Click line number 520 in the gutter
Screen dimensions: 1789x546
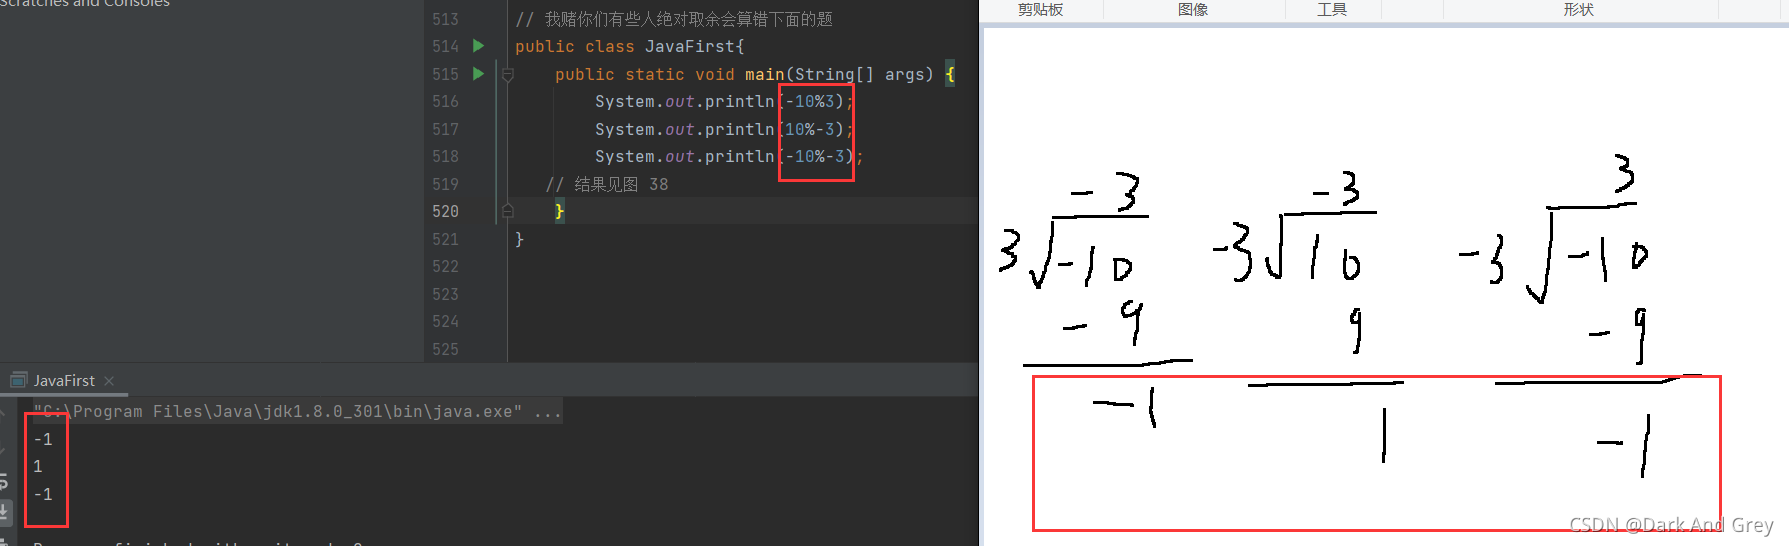445,211
